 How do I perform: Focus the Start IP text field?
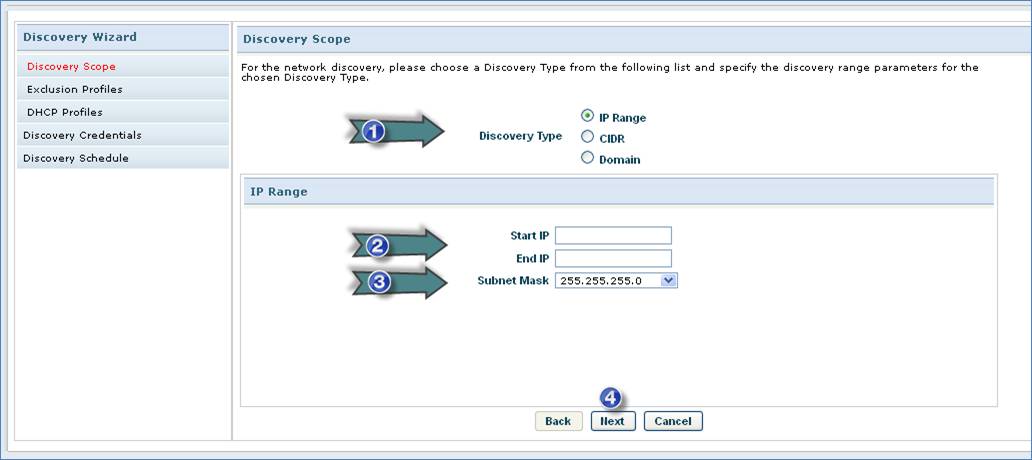click(613, 236)
